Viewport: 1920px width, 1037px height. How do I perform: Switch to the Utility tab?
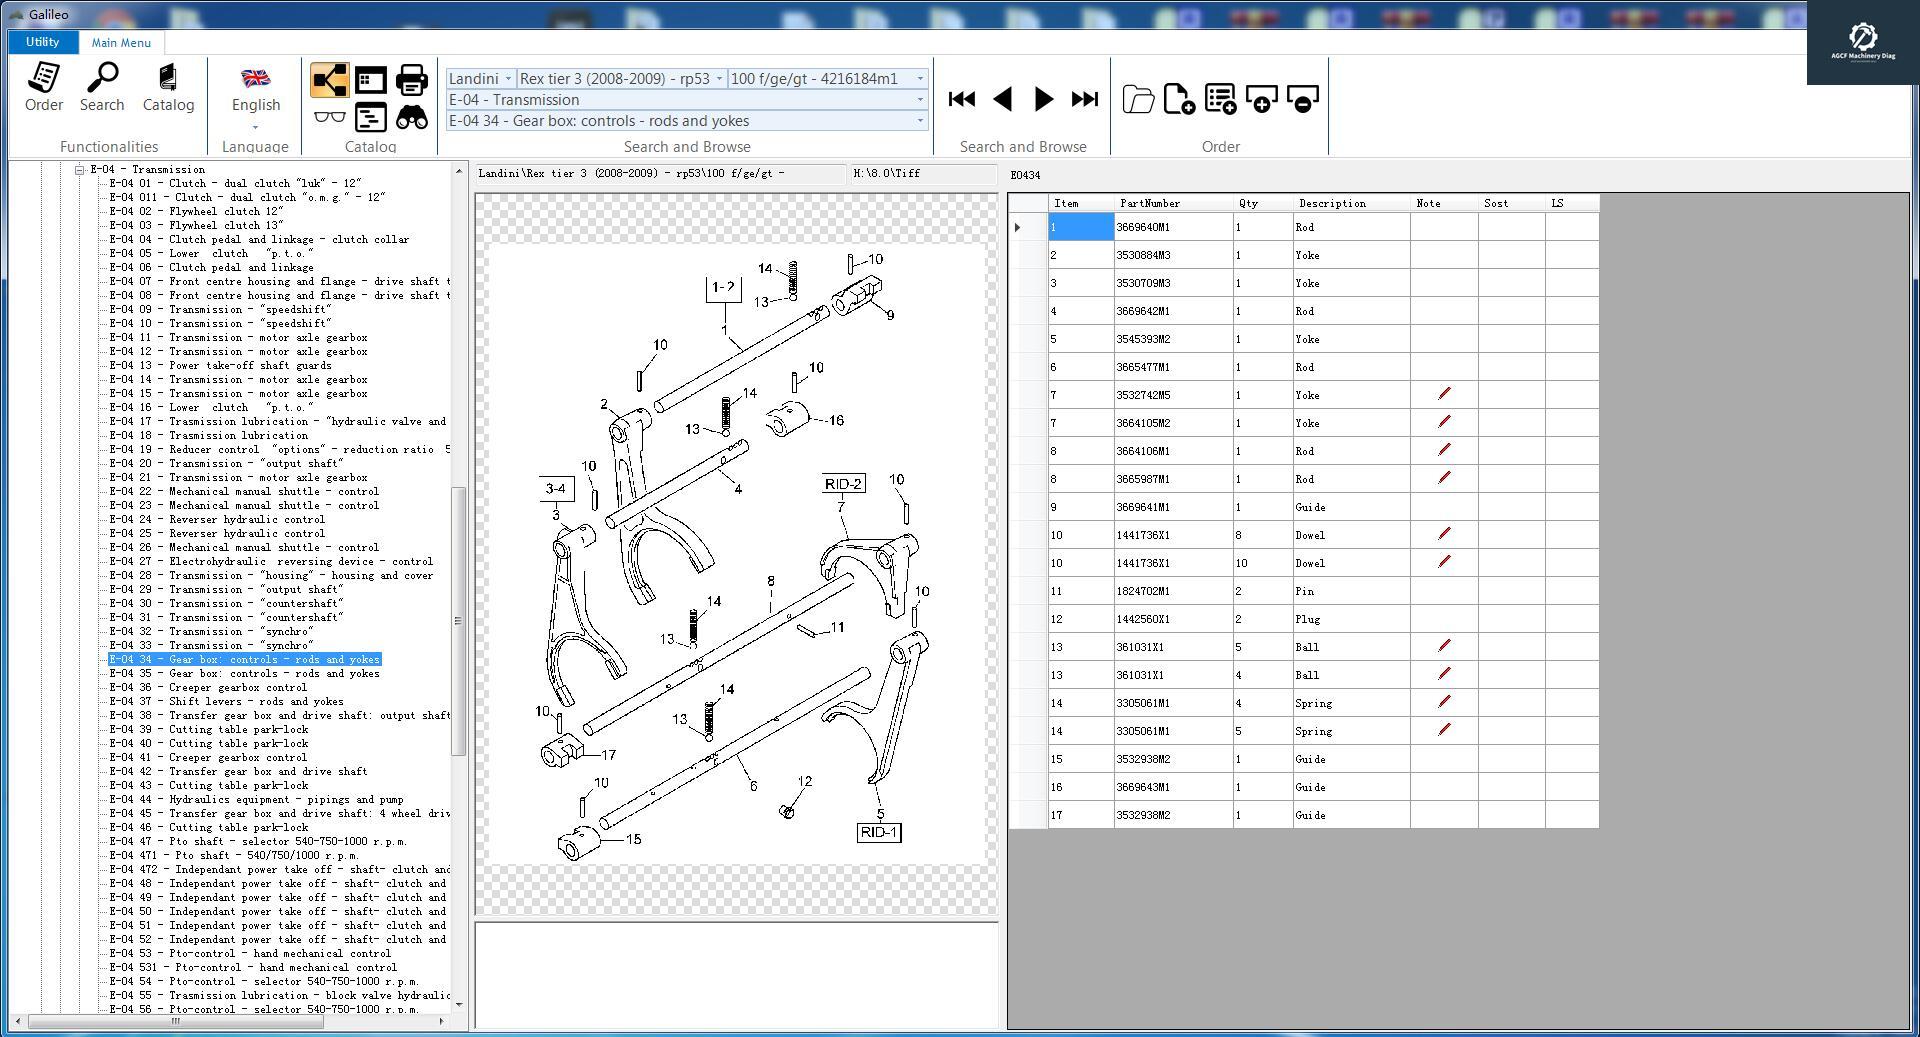[41, 42]
